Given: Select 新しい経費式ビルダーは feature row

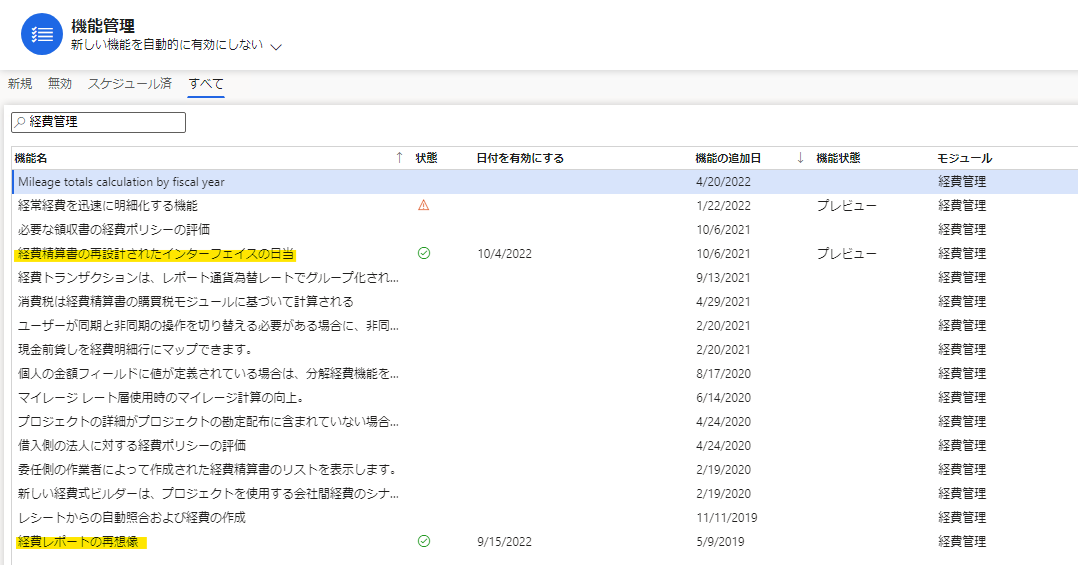Looking at the screenshot, I should click(208, 494).
